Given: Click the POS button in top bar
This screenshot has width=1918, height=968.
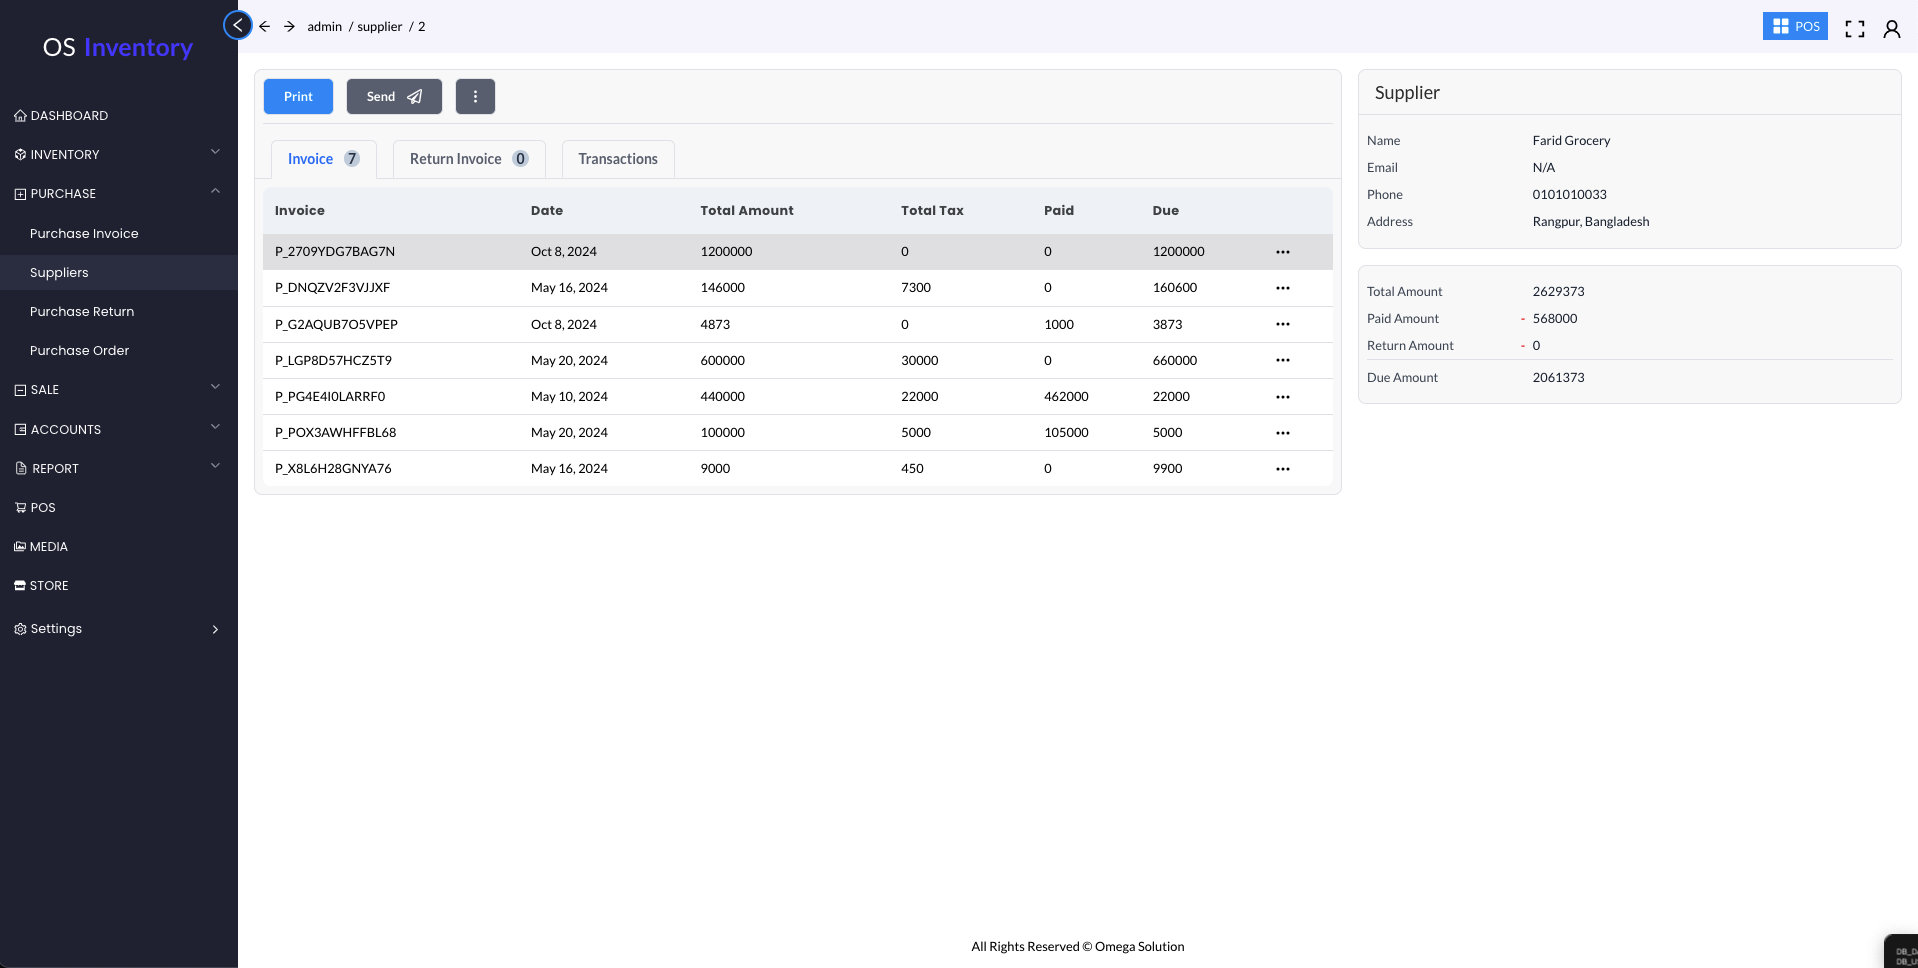Looking at the screenshot, I should pyautogui.click(x=1795, y=27).
